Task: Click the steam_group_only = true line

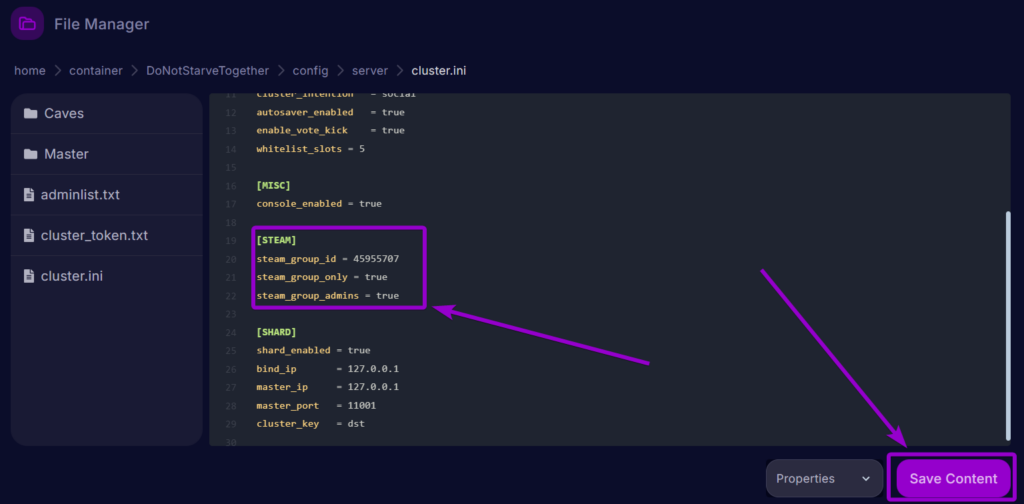Action: [x=321, y=277]
